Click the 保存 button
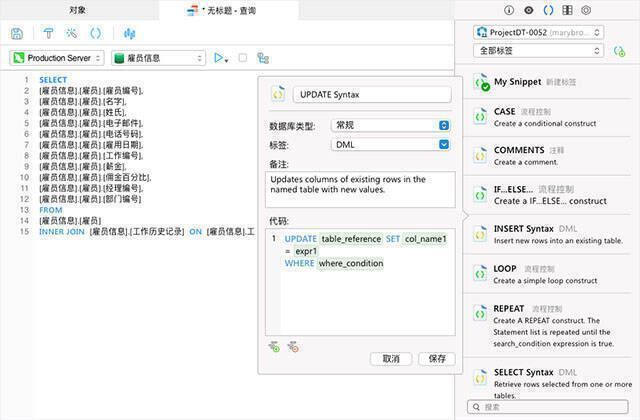640x420 pixels. [x=437, y=358]
